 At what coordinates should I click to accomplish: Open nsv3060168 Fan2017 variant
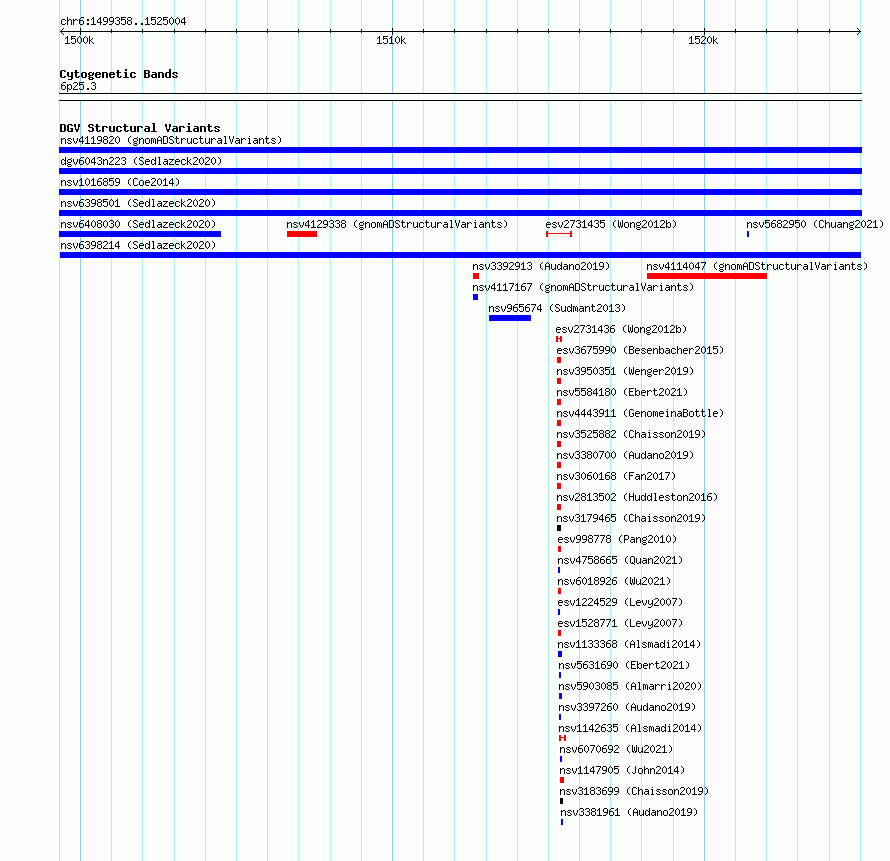(616, 476)
